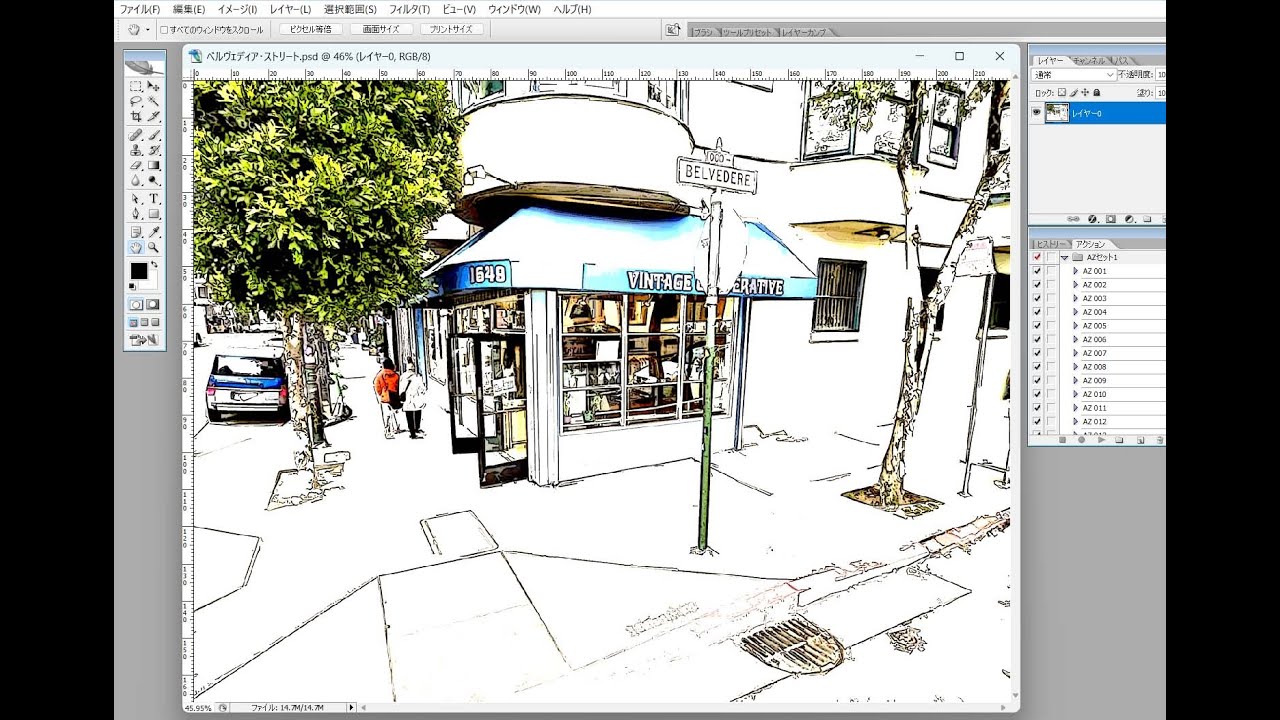Select the Pen tool
This screenshot has height=720, width=1280.
tap(135, 213)
